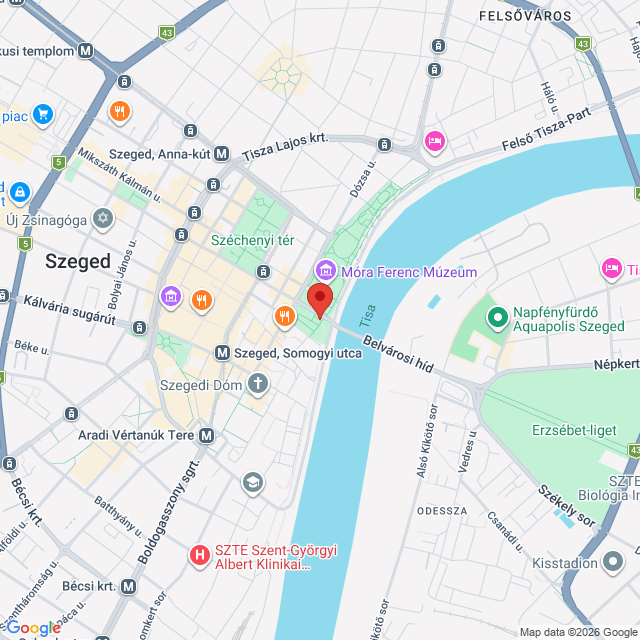The width and height of the screenshot is (640, 640).
Task: Click the university graduation cap icon
Action: (x=253, y=483)
